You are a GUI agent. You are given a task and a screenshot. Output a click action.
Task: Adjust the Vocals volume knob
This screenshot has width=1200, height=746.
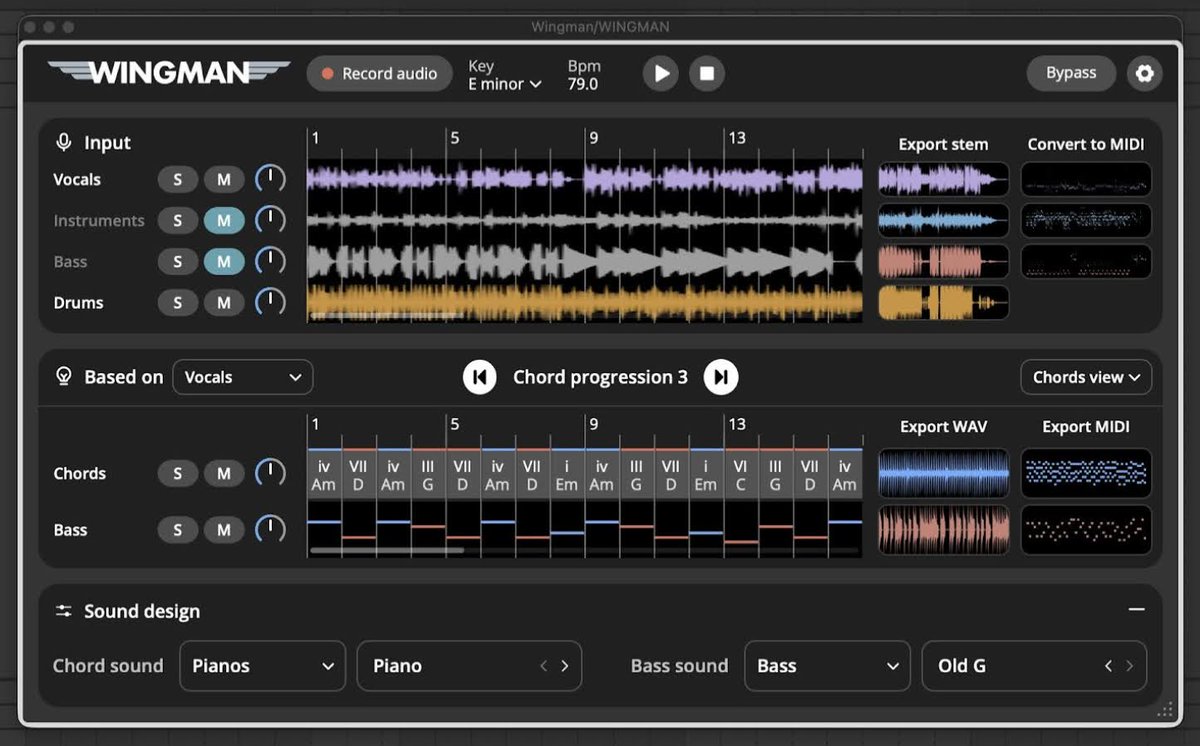click(x=270, y=180)
